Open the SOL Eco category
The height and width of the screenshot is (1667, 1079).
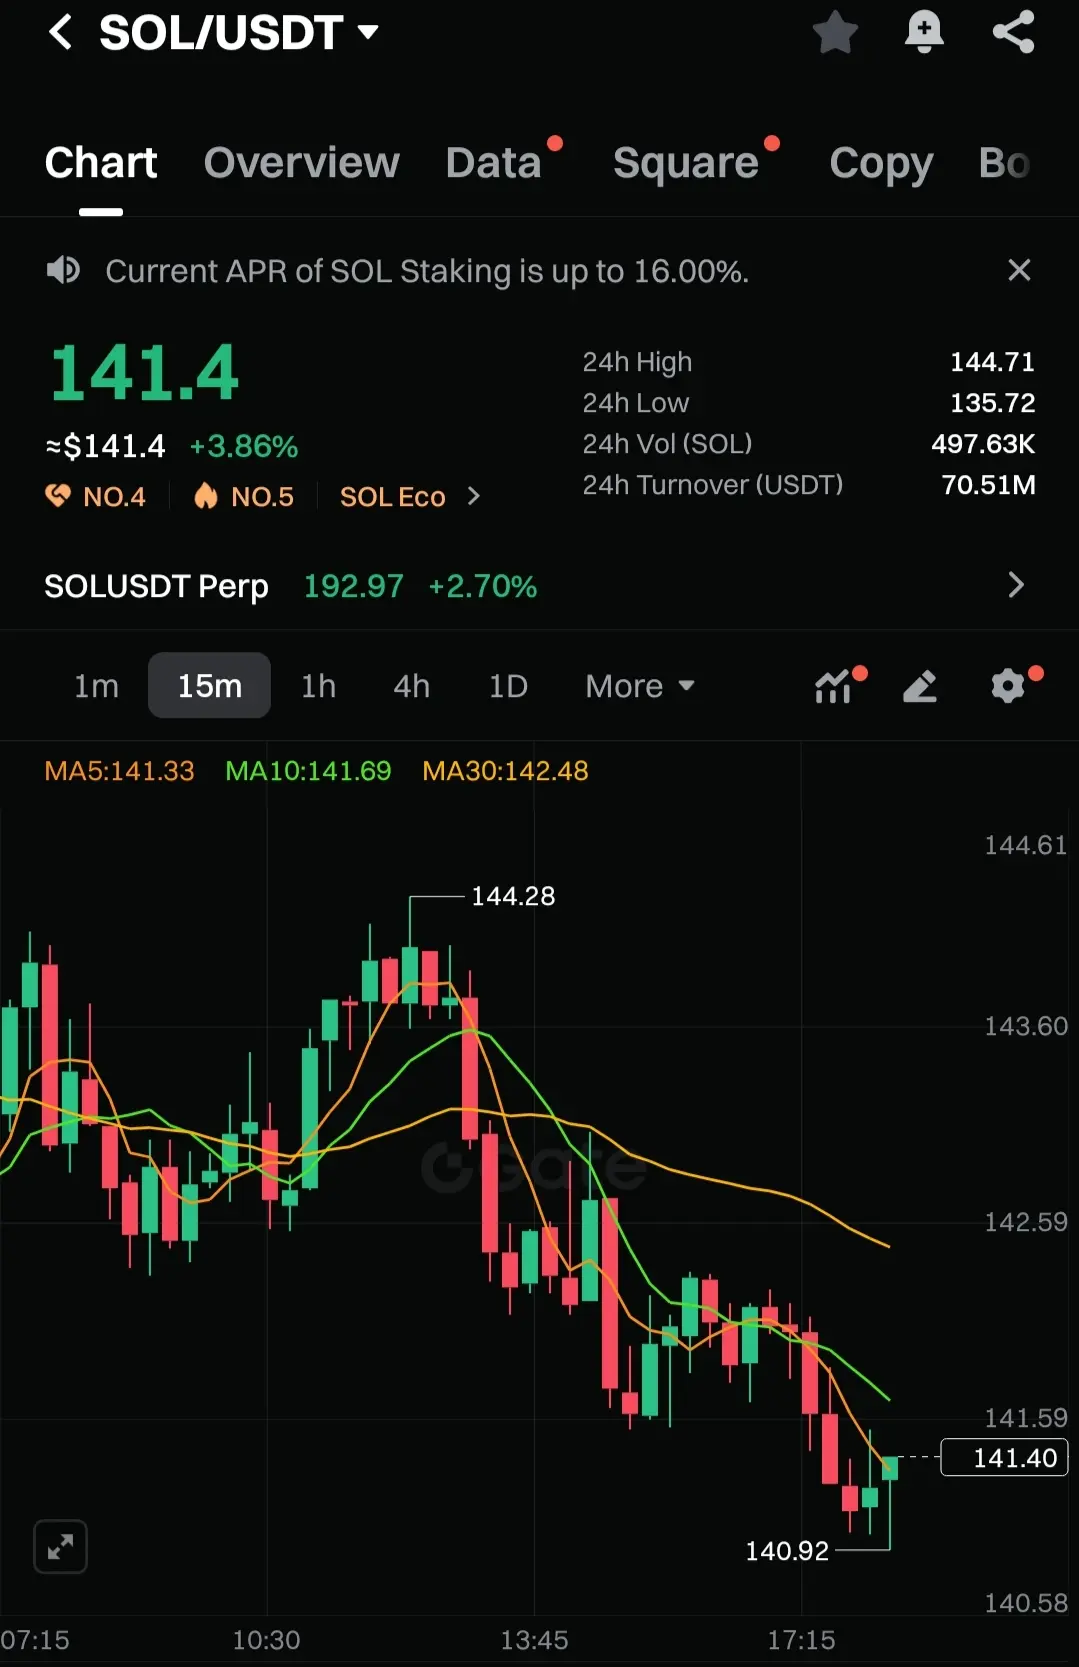coord(392,497)
